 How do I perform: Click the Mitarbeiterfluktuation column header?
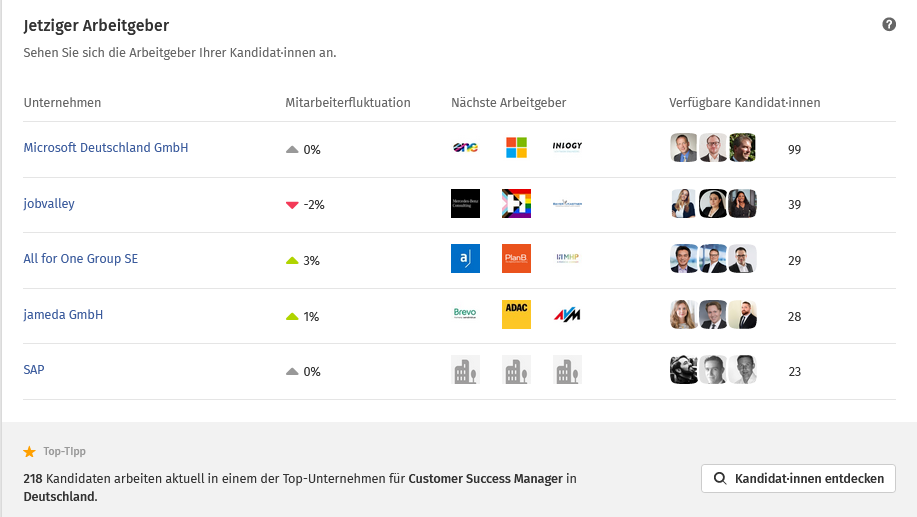coord(347,103)
